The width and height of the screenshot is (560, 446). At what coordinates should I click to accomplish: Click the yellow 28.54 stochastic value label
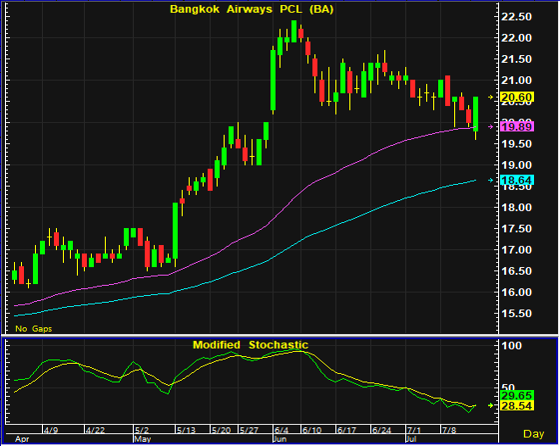click(x=517, y=406)
